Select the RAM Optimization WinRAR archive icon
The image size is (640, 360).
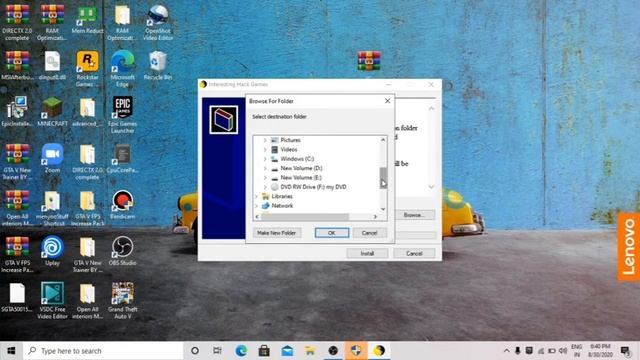[x=52, y=16]
